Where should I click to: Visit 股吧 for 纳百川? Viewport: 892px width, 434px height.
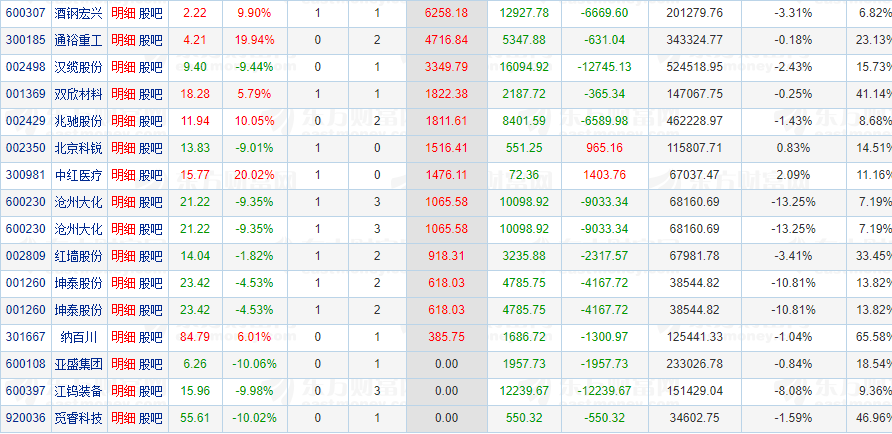[x=151, y=337]
